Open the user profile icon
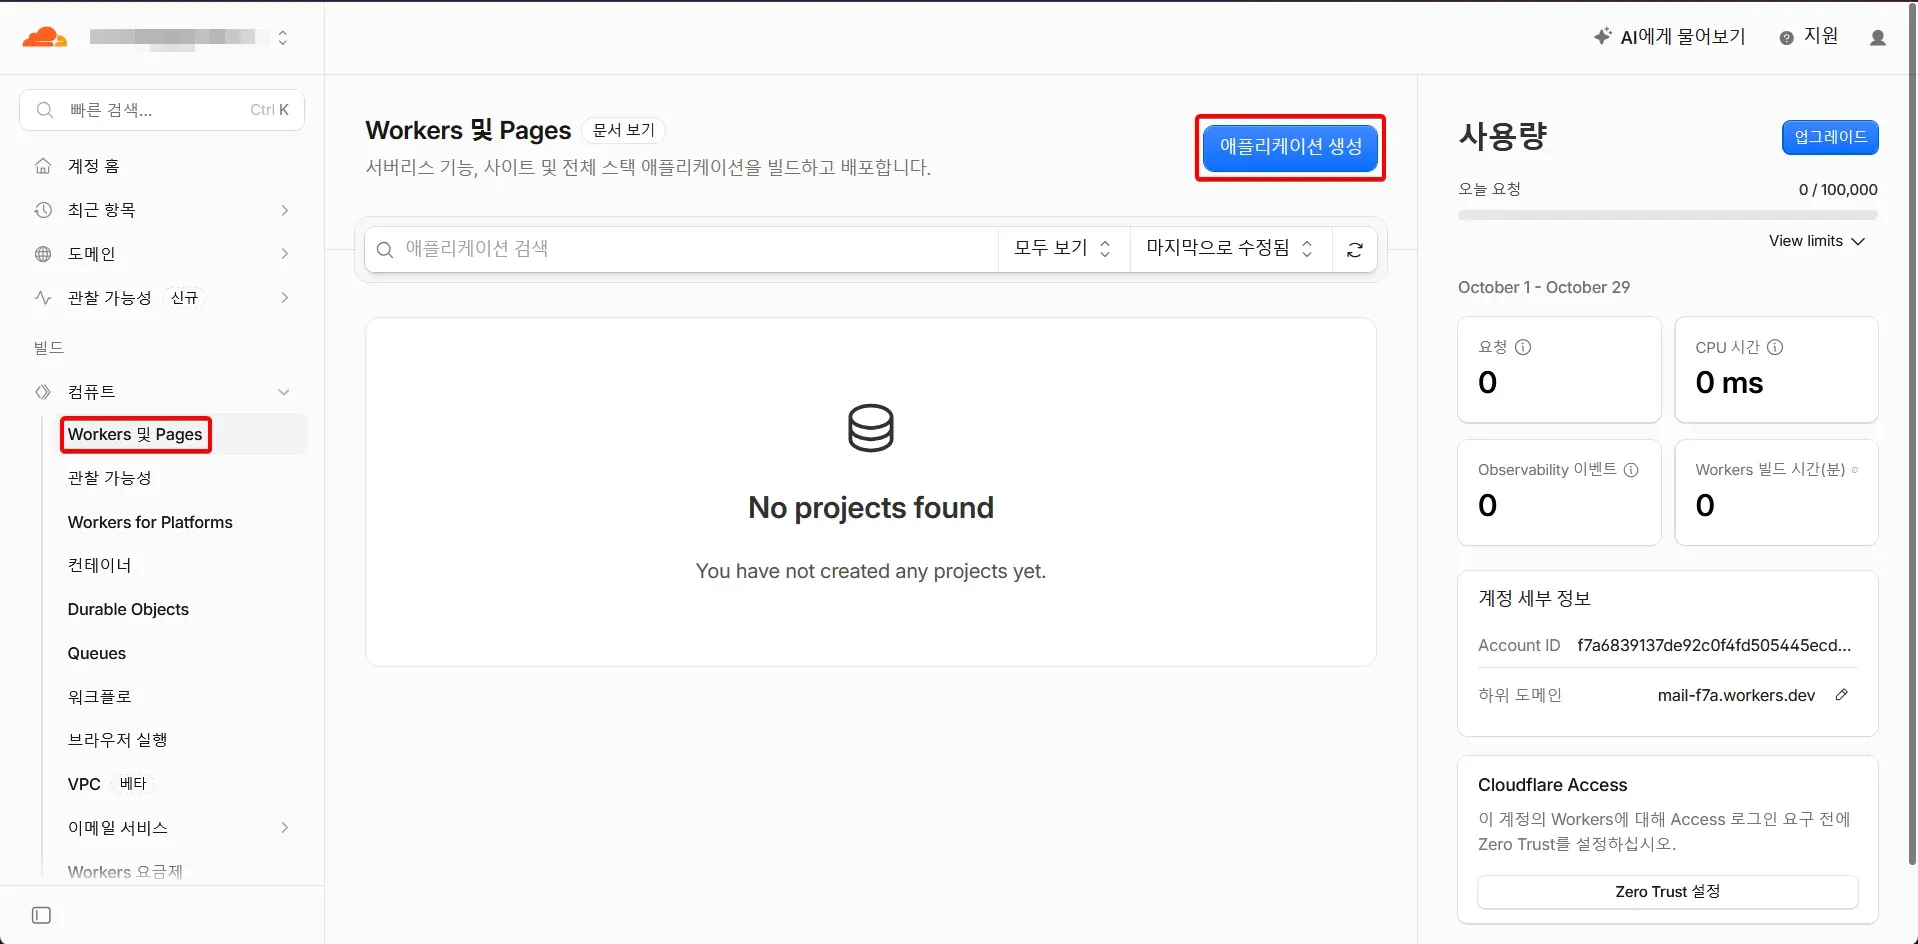This screenshot has width=1918, height=944. pyautogui.click(x=1877, y=37)
